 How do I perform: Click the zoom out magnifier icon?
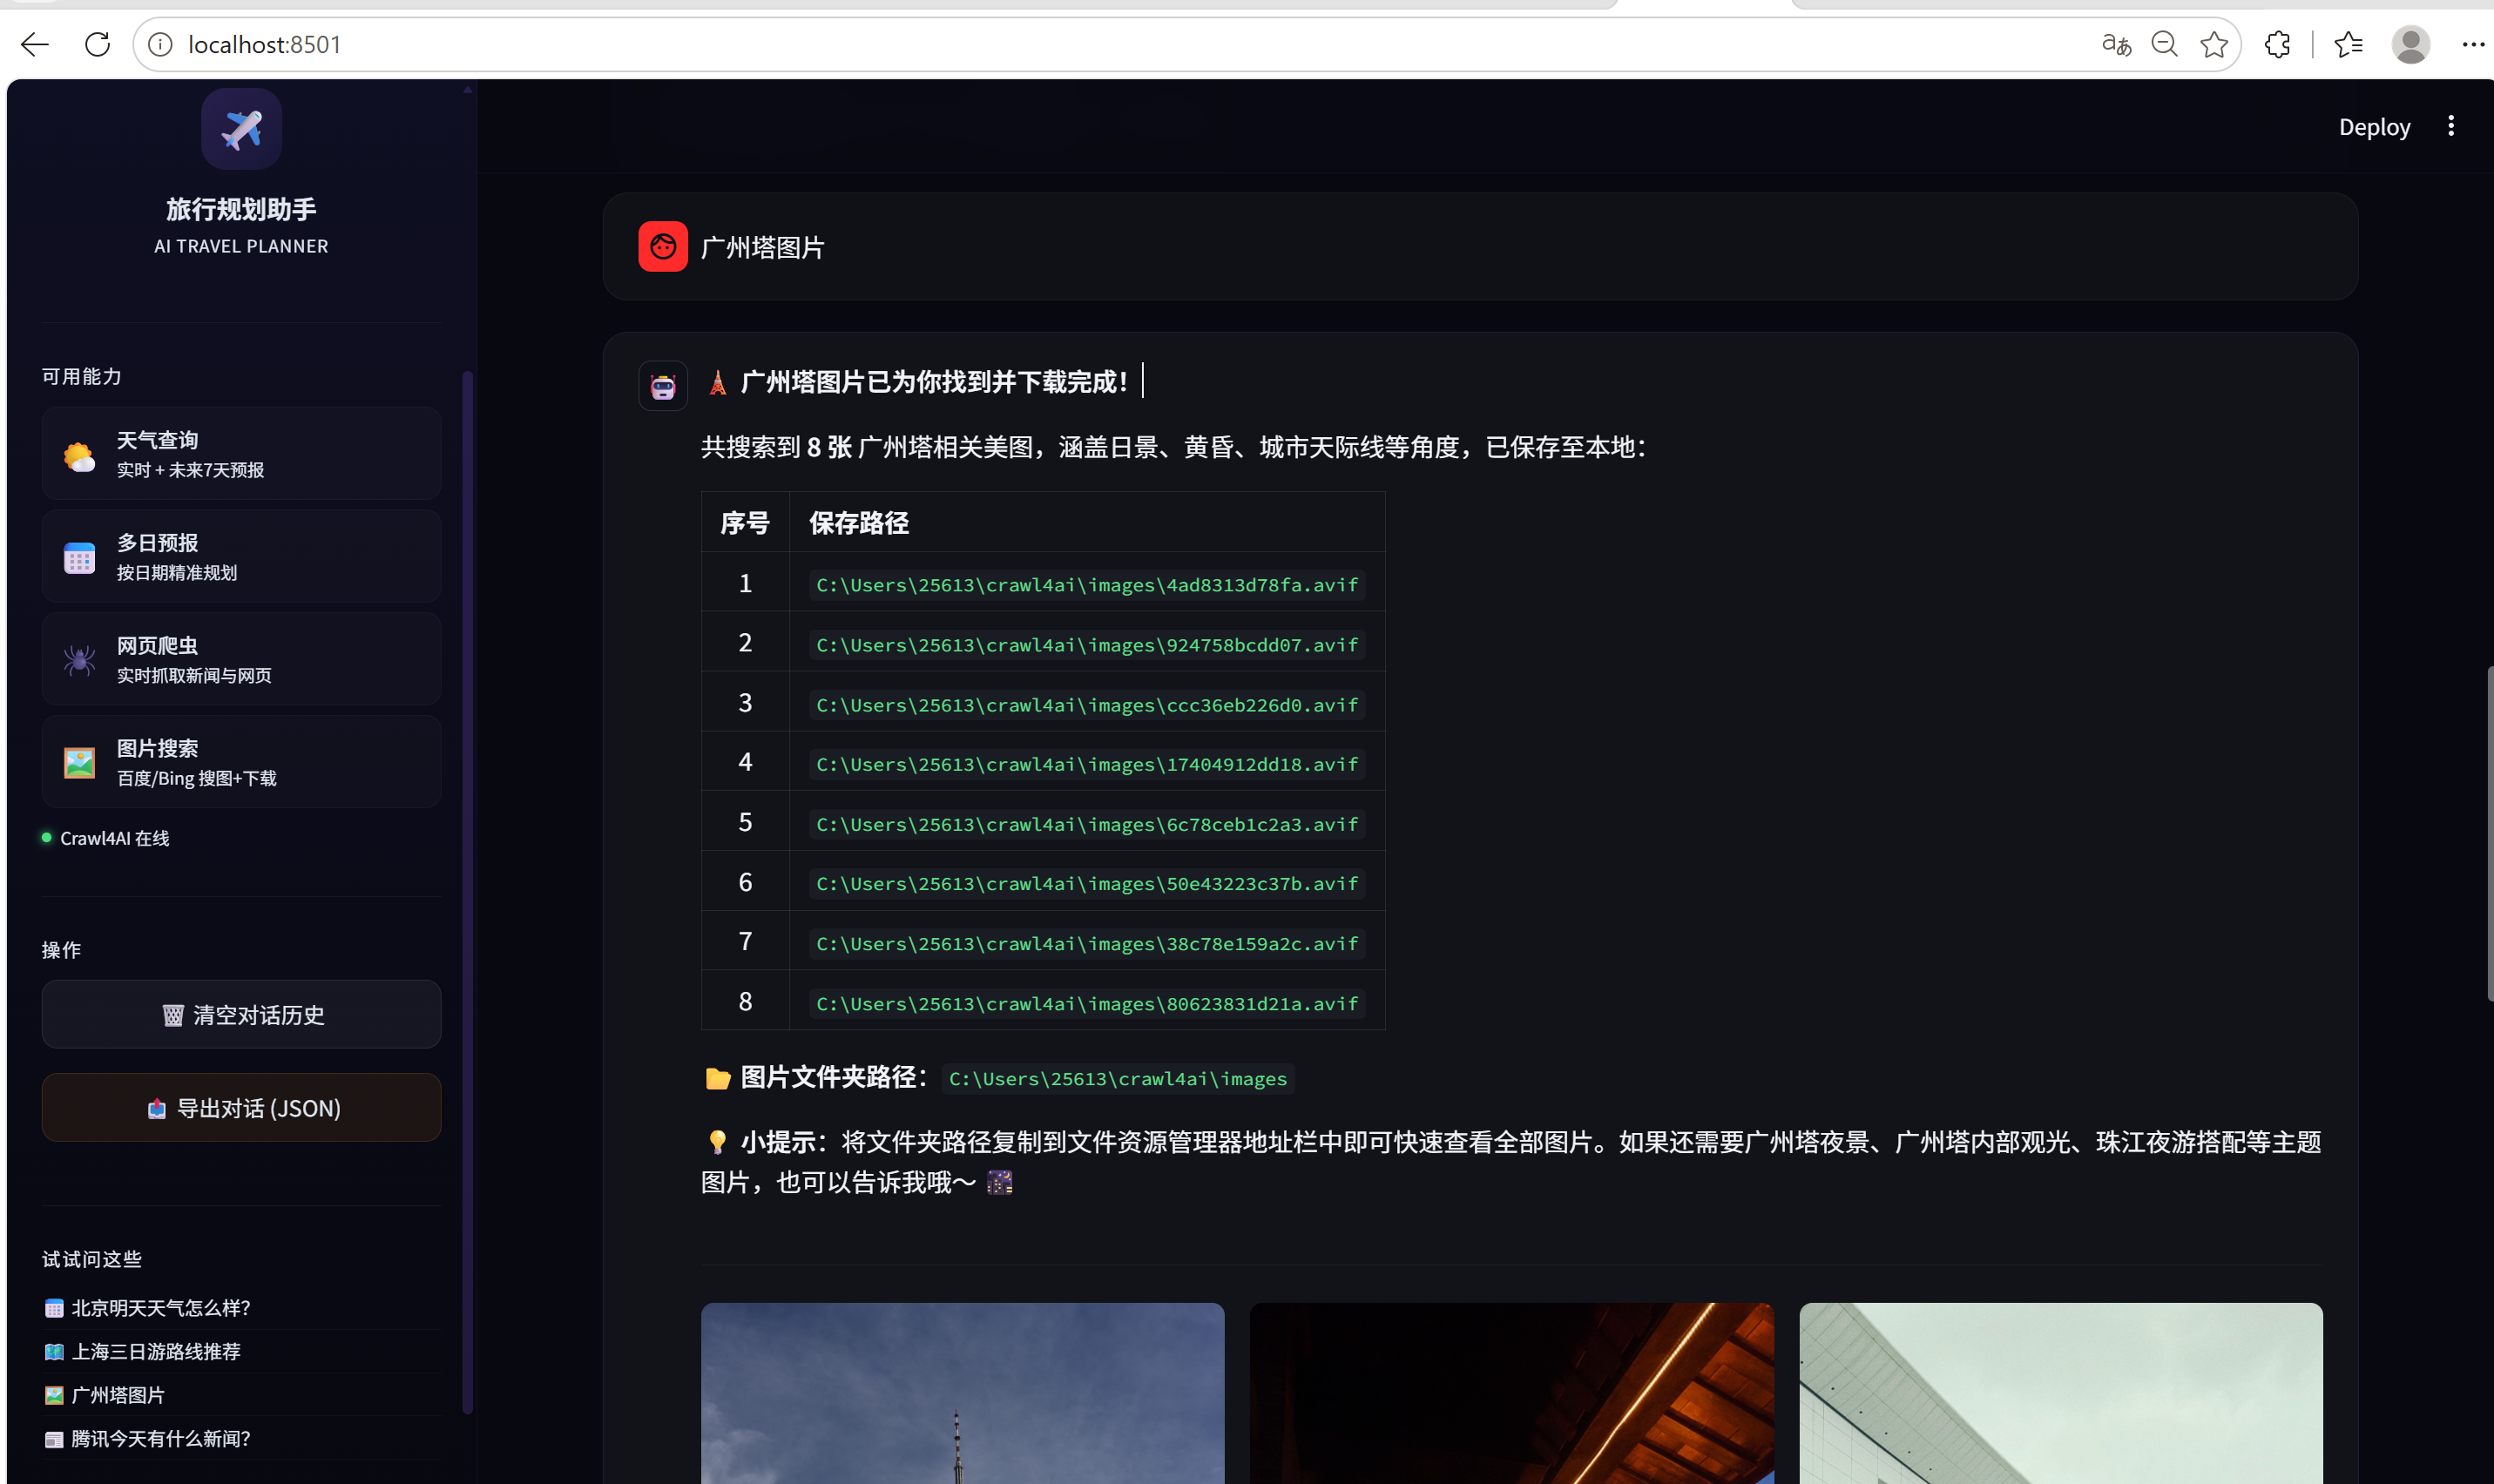[2165, 44]
